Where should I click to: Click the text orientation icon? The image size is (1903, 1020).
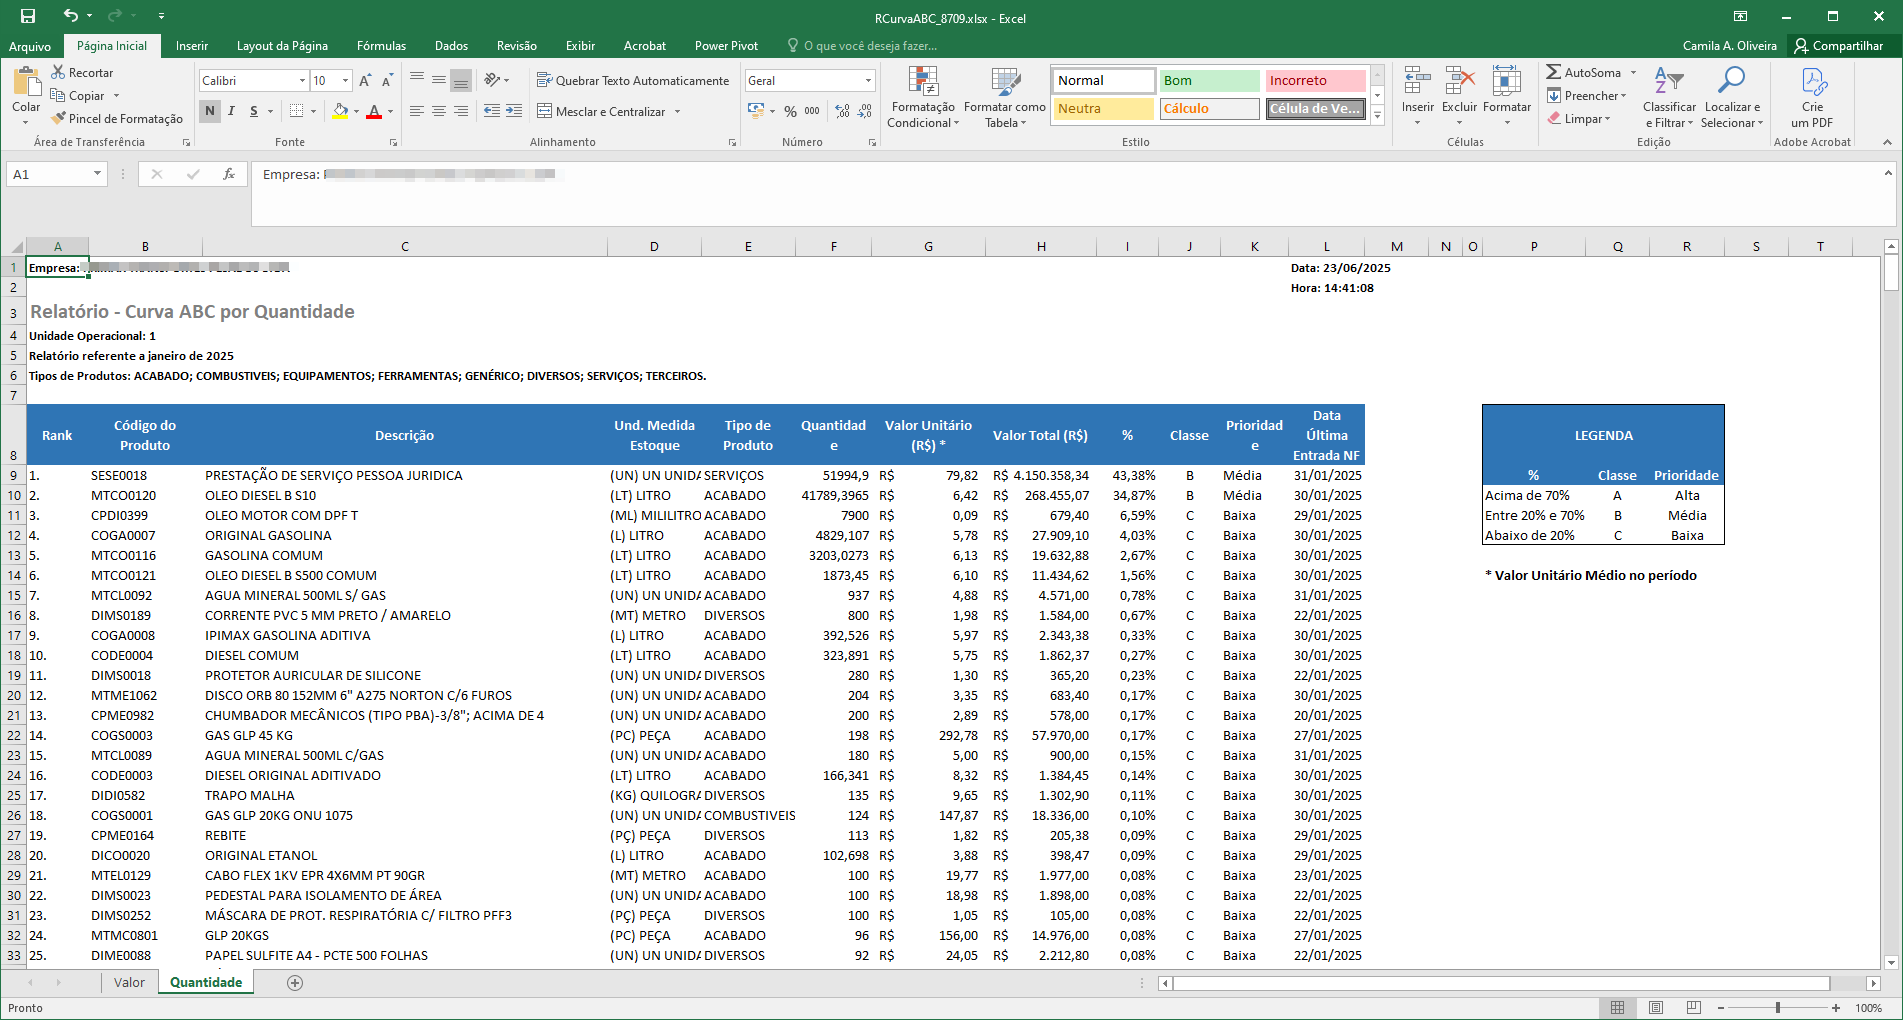pos(492,80)
